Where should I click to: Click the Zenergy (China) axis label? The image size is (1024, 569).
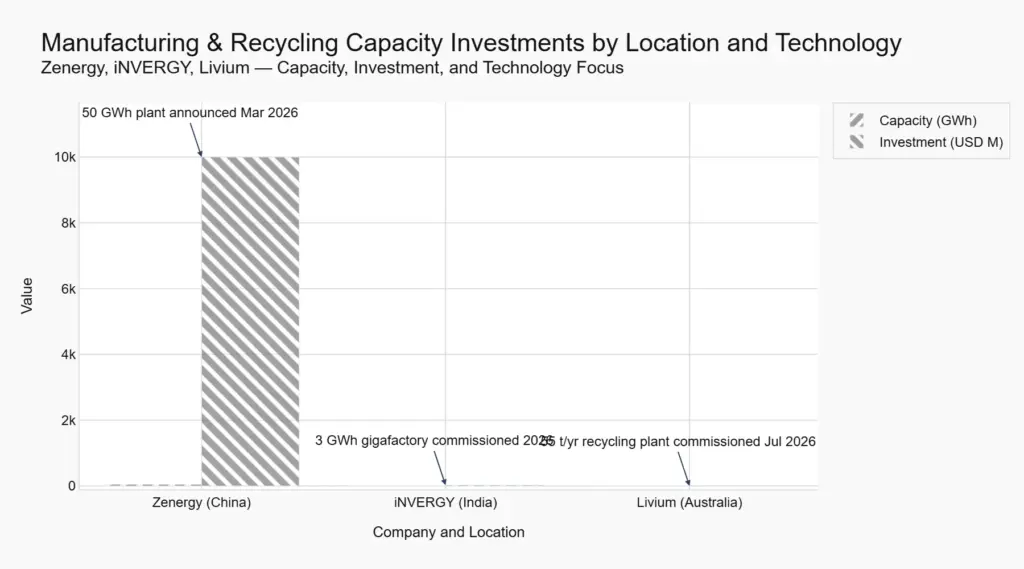(201, 502)
